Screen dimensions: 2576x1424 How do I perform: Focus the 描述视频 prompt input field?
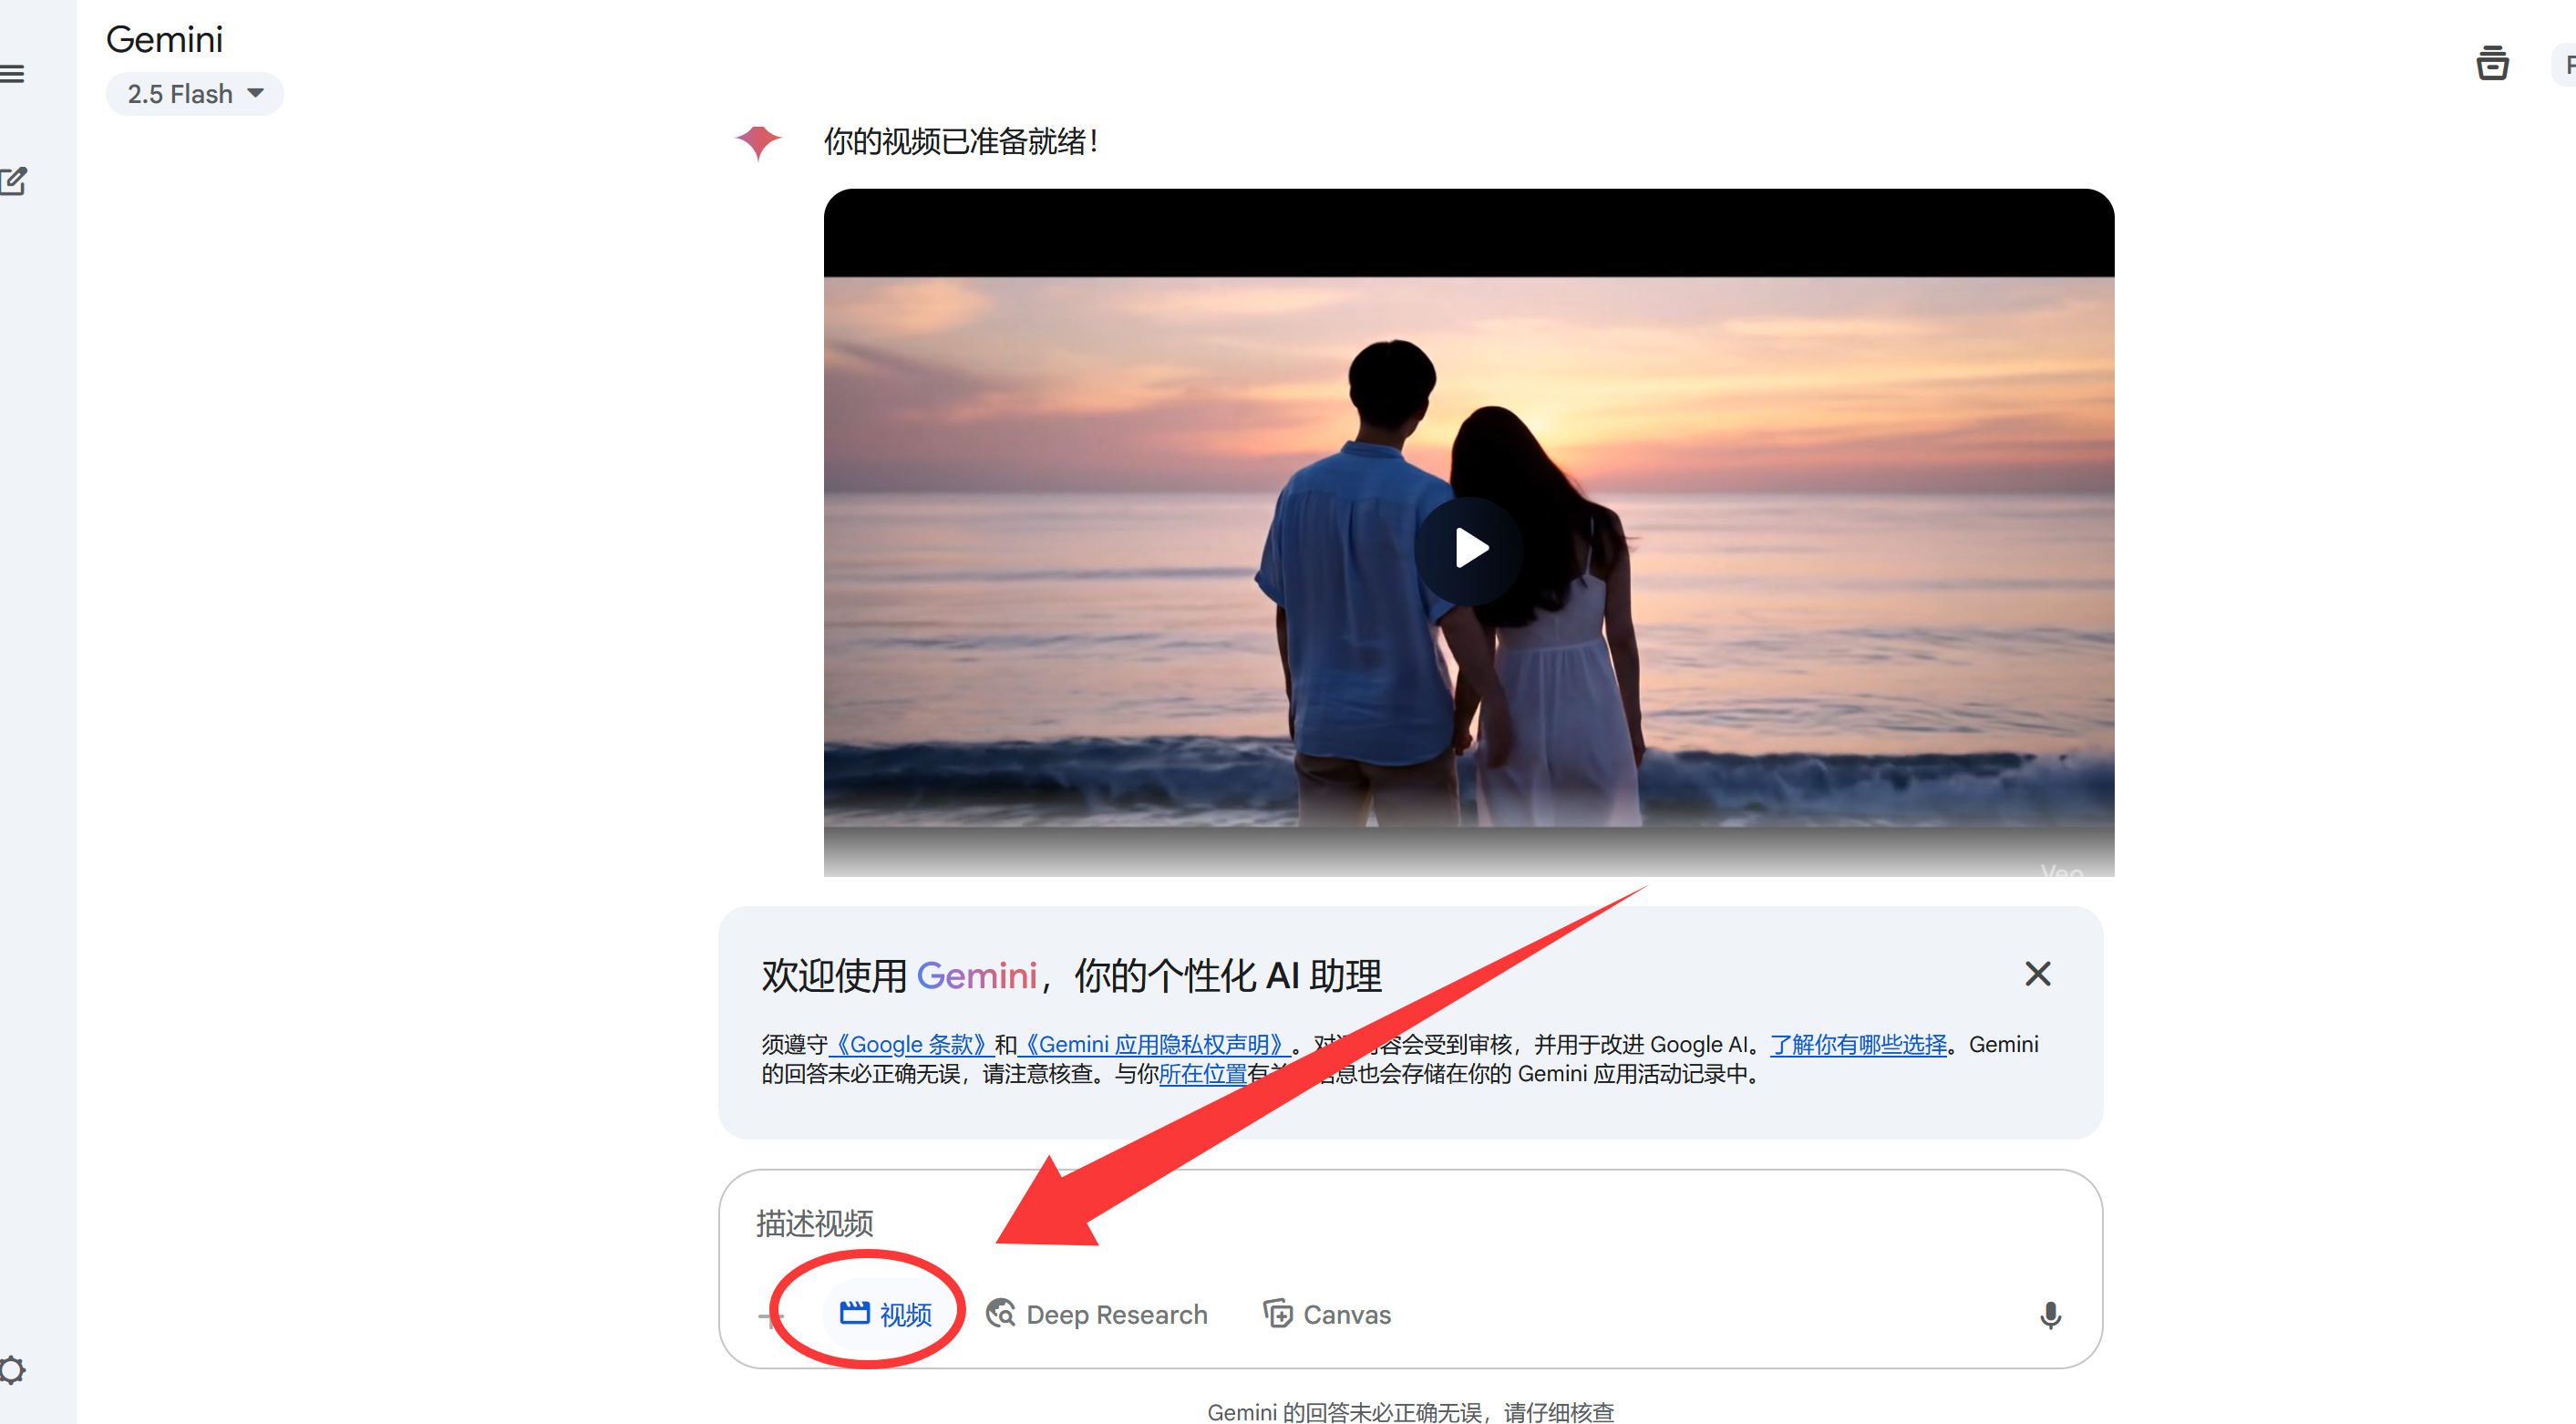[1410, 1222]
